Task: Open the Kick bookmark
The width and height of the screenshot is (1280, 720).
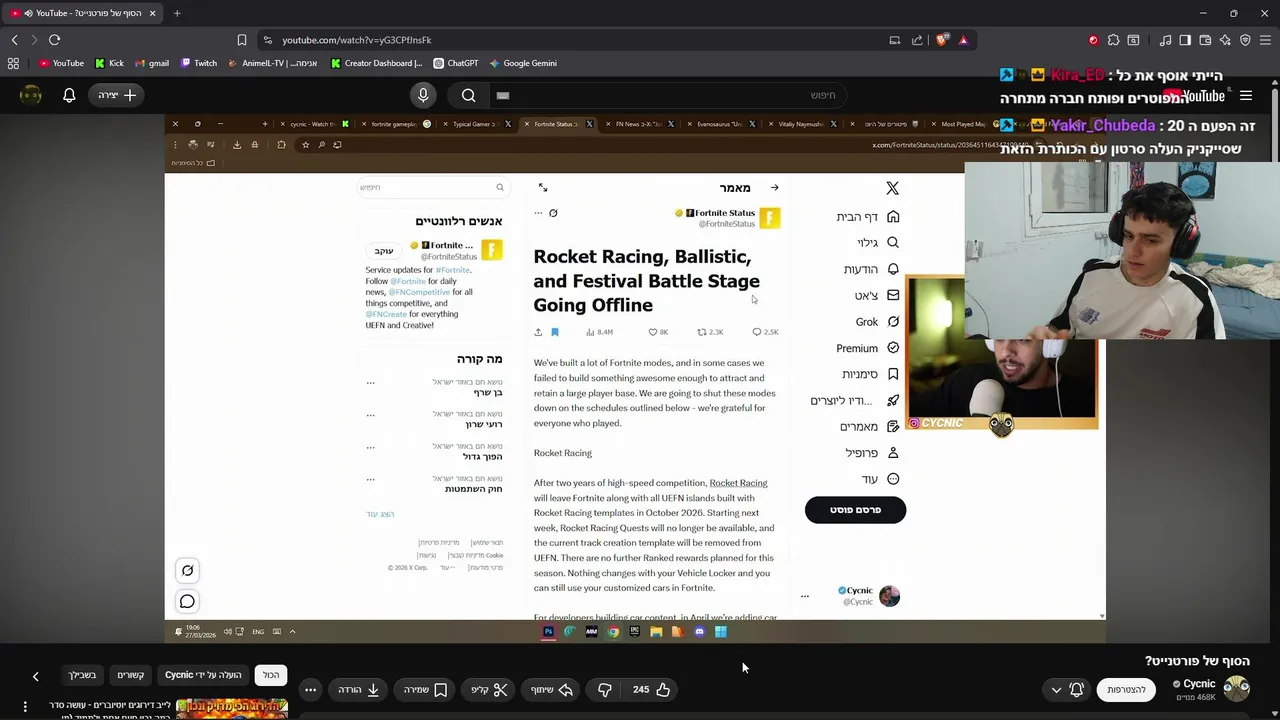Action: pos(110,63)
